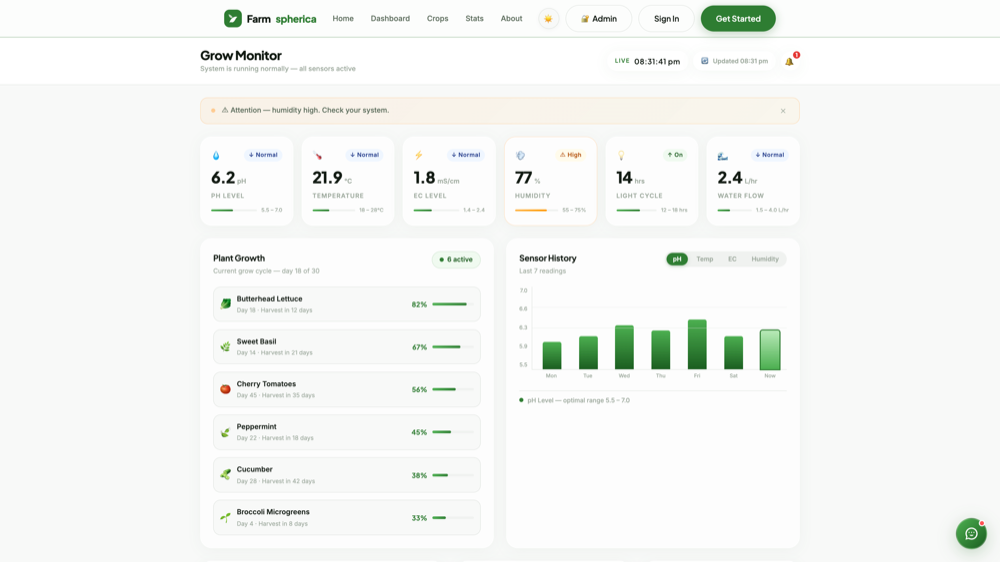The width and height of the screenshot is (1000, 562).
Task: Click the warning icon in alert banner
Action: [x=224, y=110]
